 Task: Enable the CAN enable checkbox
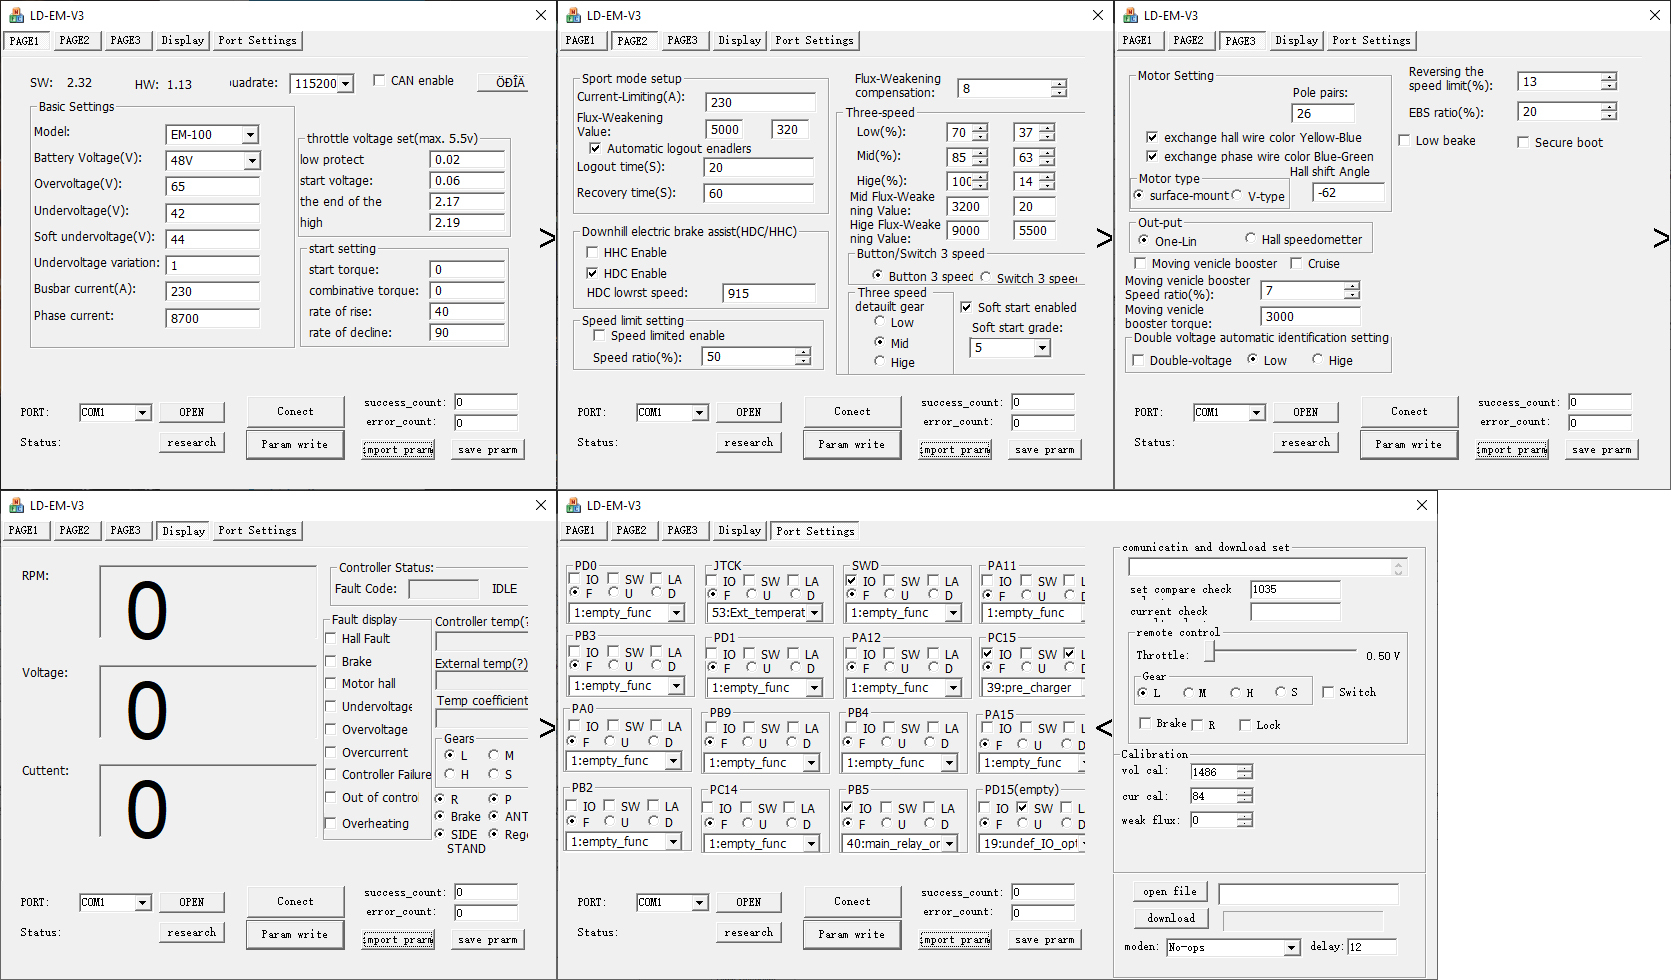point(379,81)
